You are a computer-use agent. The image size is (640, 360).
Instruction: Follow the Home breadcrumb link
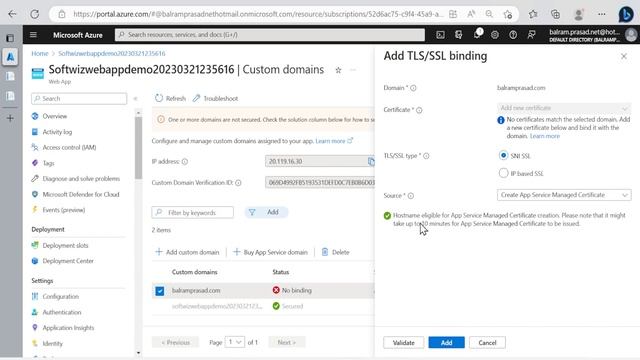click(40, 53)
